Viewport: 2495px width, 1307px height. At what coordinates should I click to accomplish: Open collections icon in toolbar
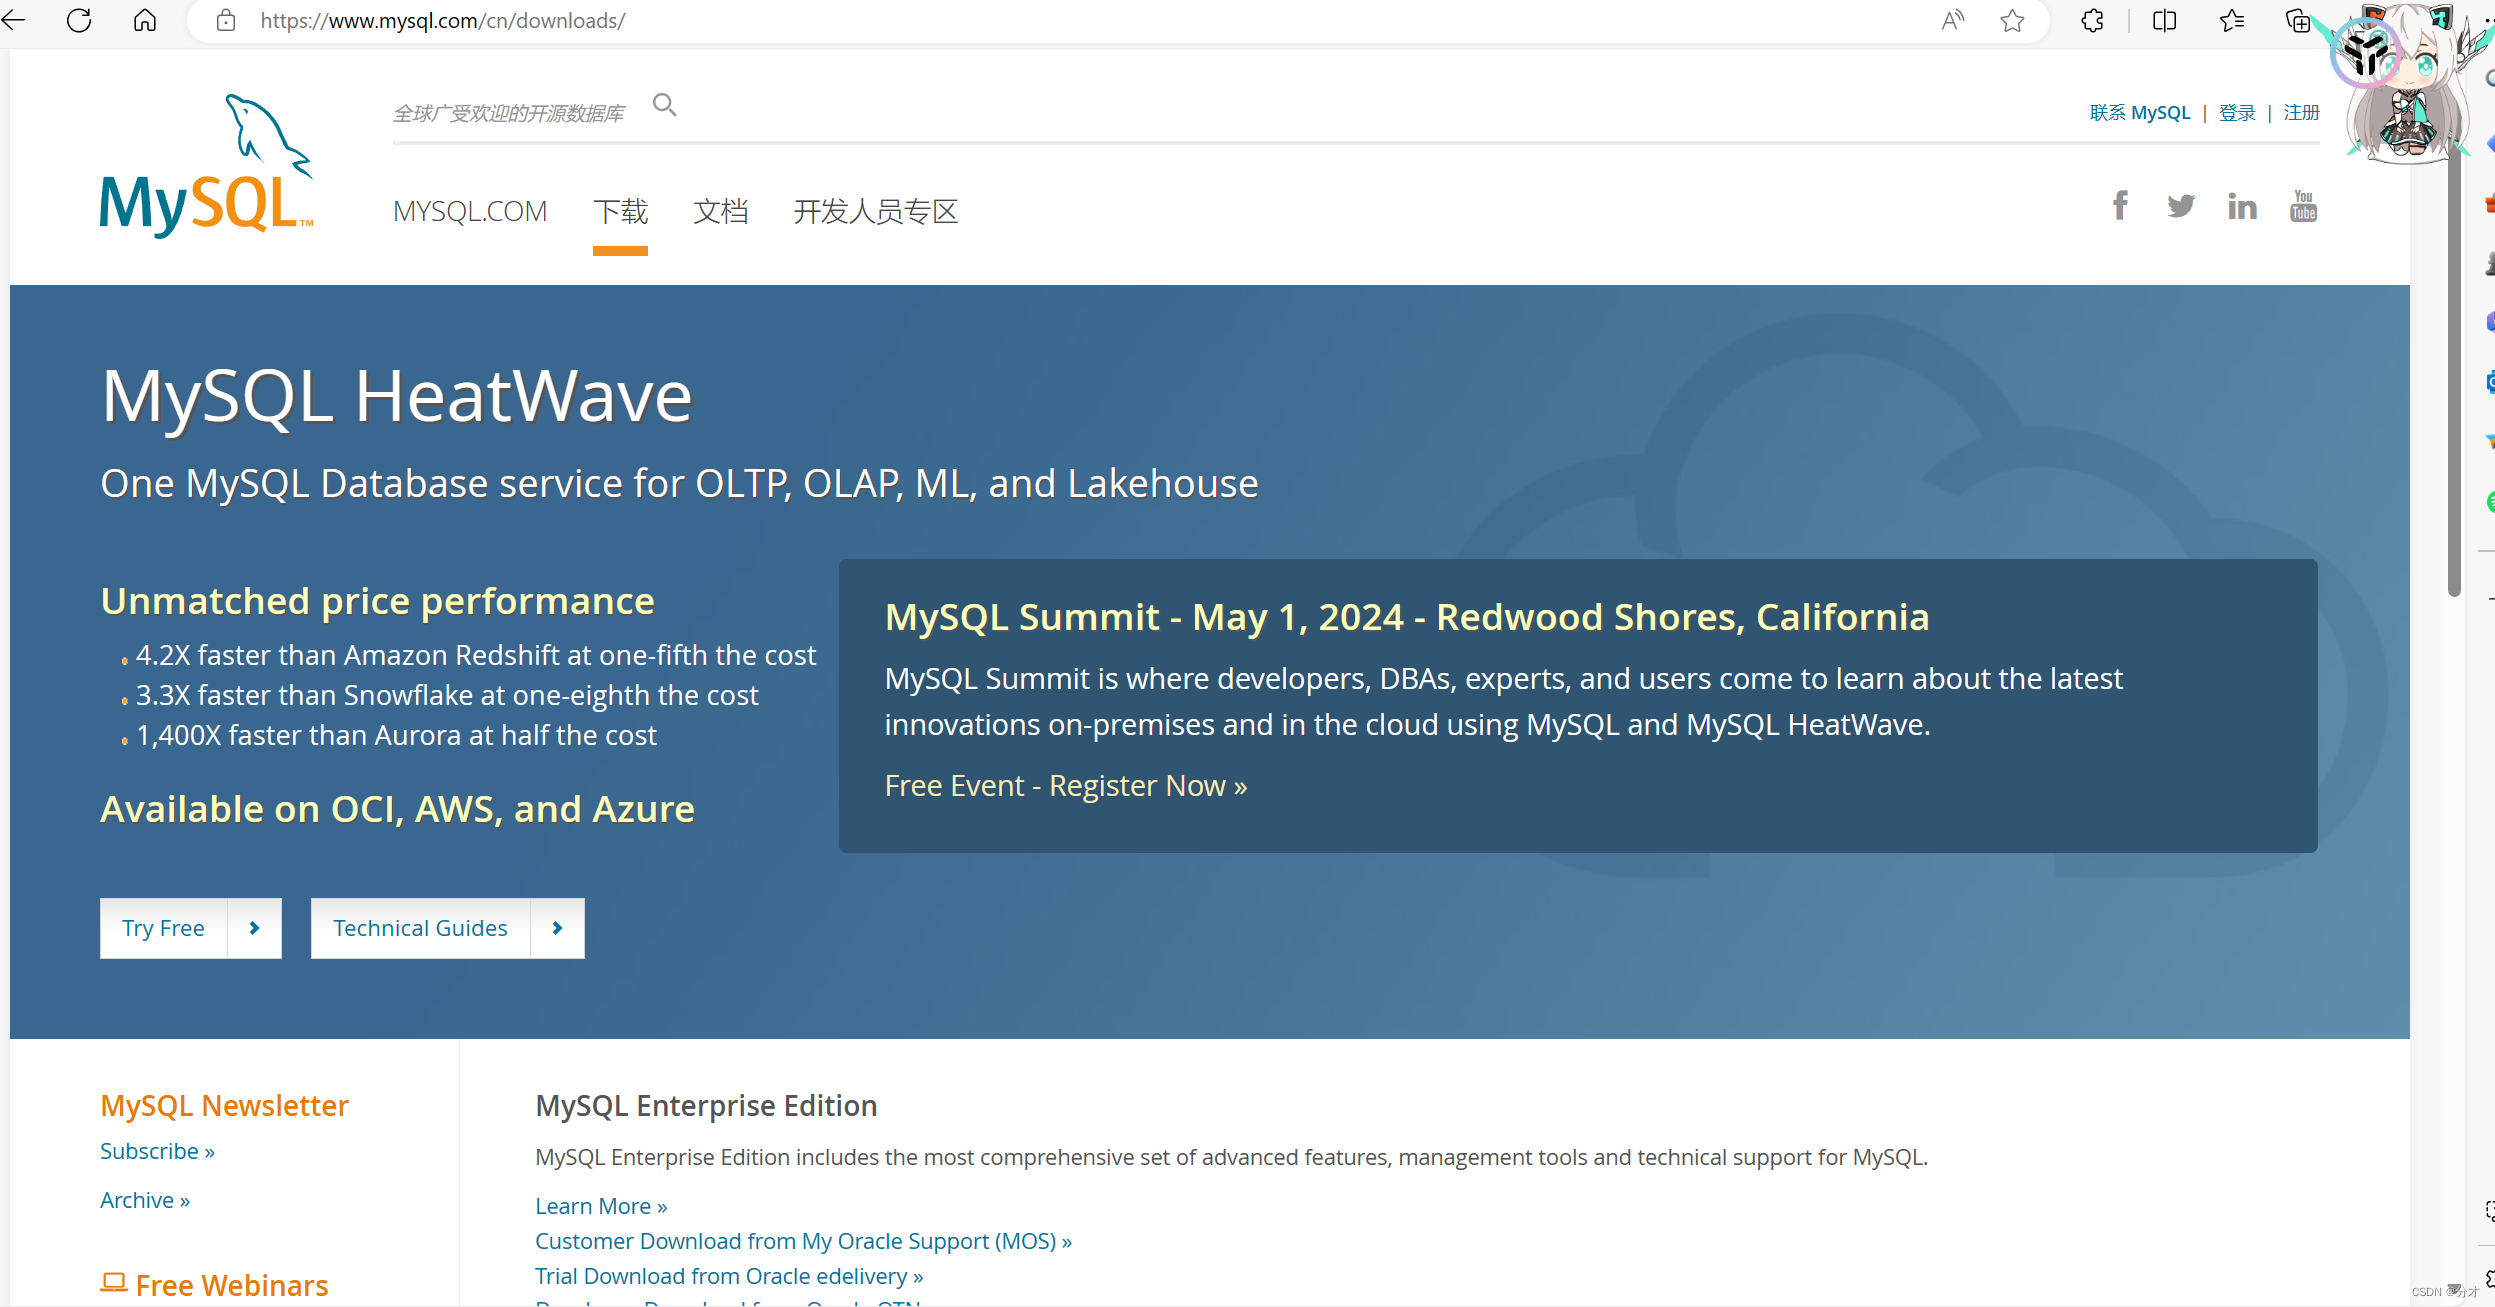pos(2298,20)
